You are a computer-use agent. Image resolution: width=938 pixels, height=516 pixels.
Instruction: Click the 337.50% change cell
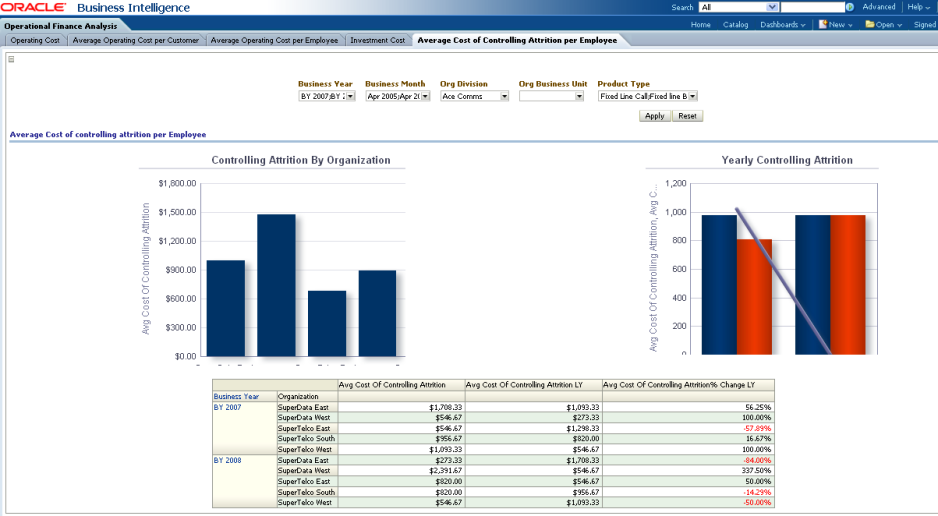[688, 471]
